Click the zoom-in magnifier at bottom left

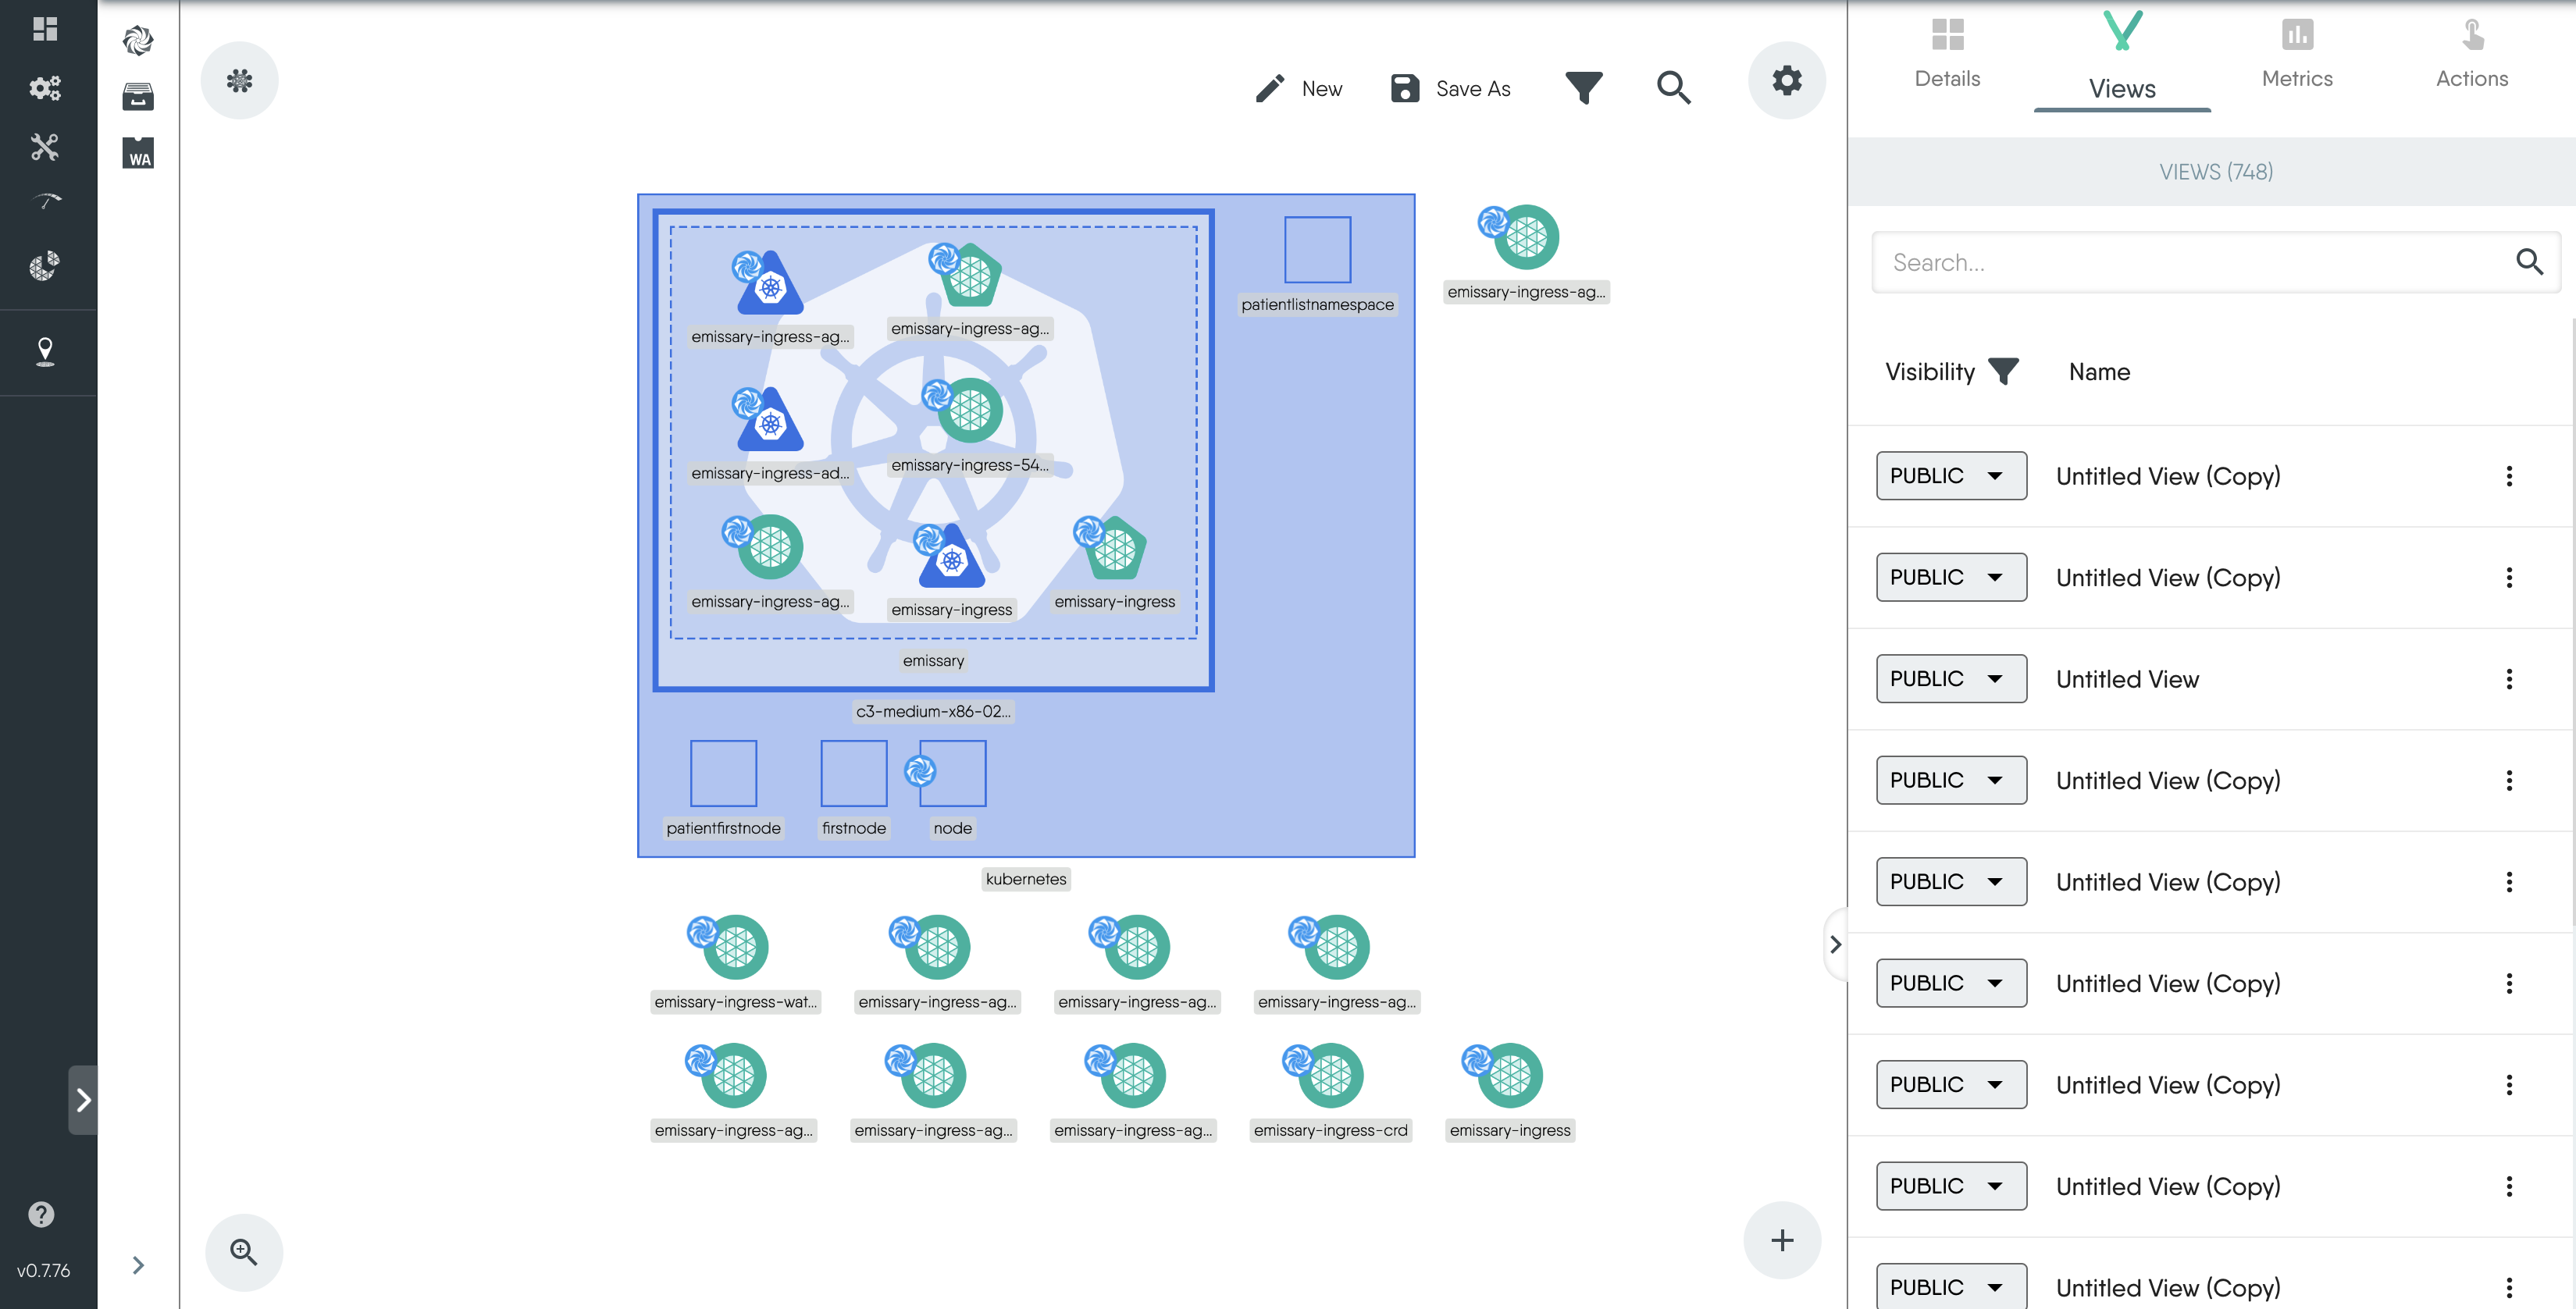[243, 1251]
